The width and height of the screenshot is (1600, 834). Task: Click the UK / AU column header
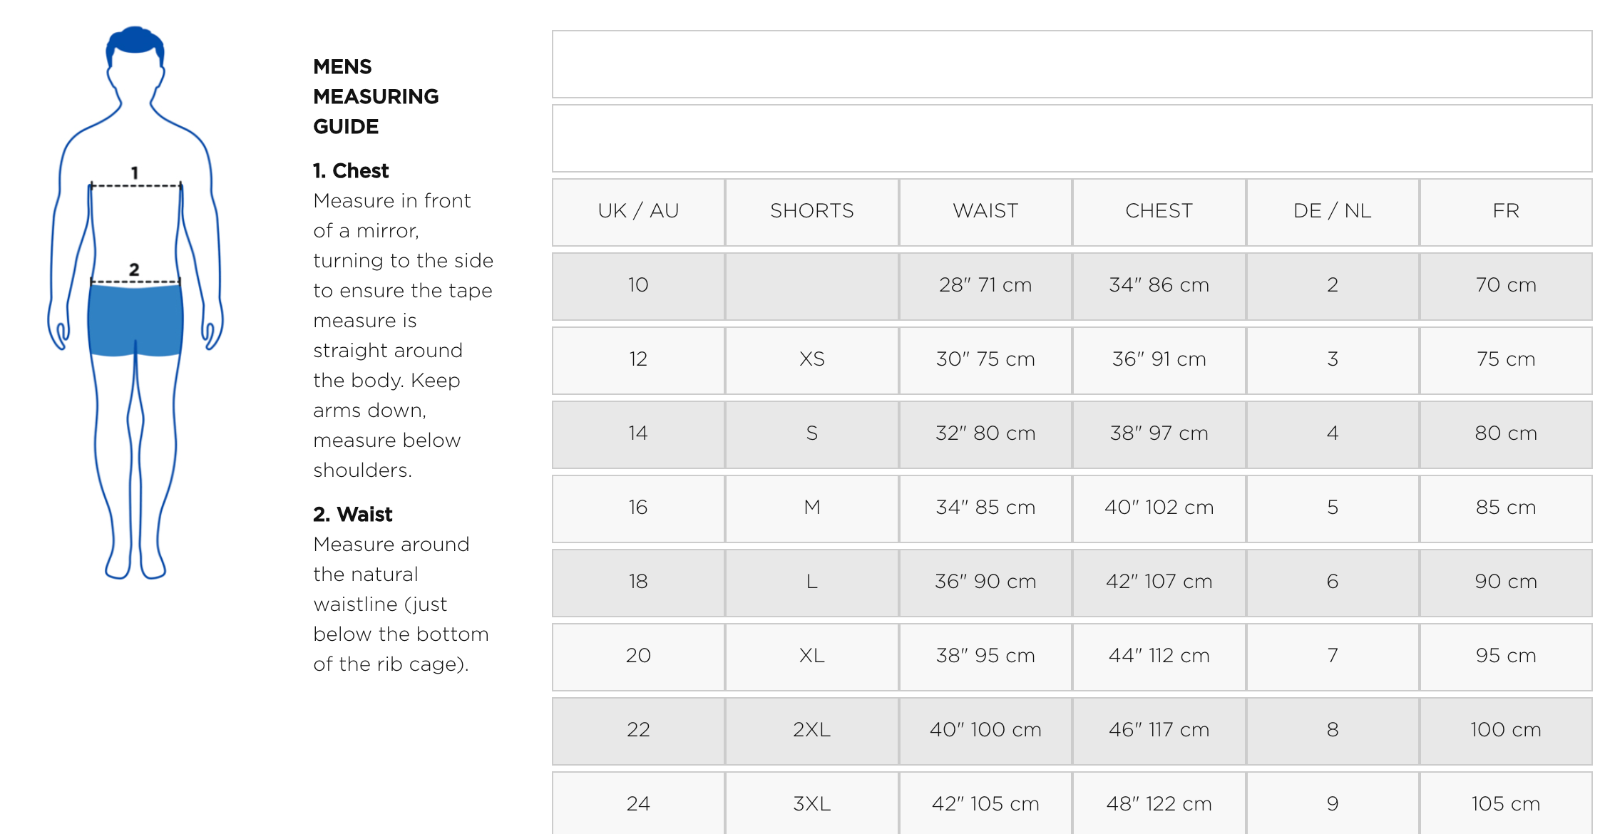(x=638, y=211)
